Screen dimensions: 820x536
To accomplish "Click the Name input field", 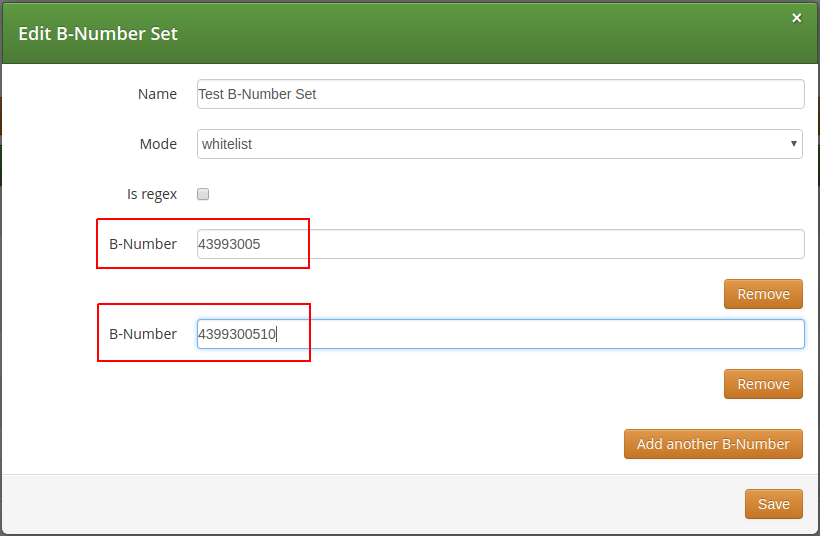I will tap(500, 94).
